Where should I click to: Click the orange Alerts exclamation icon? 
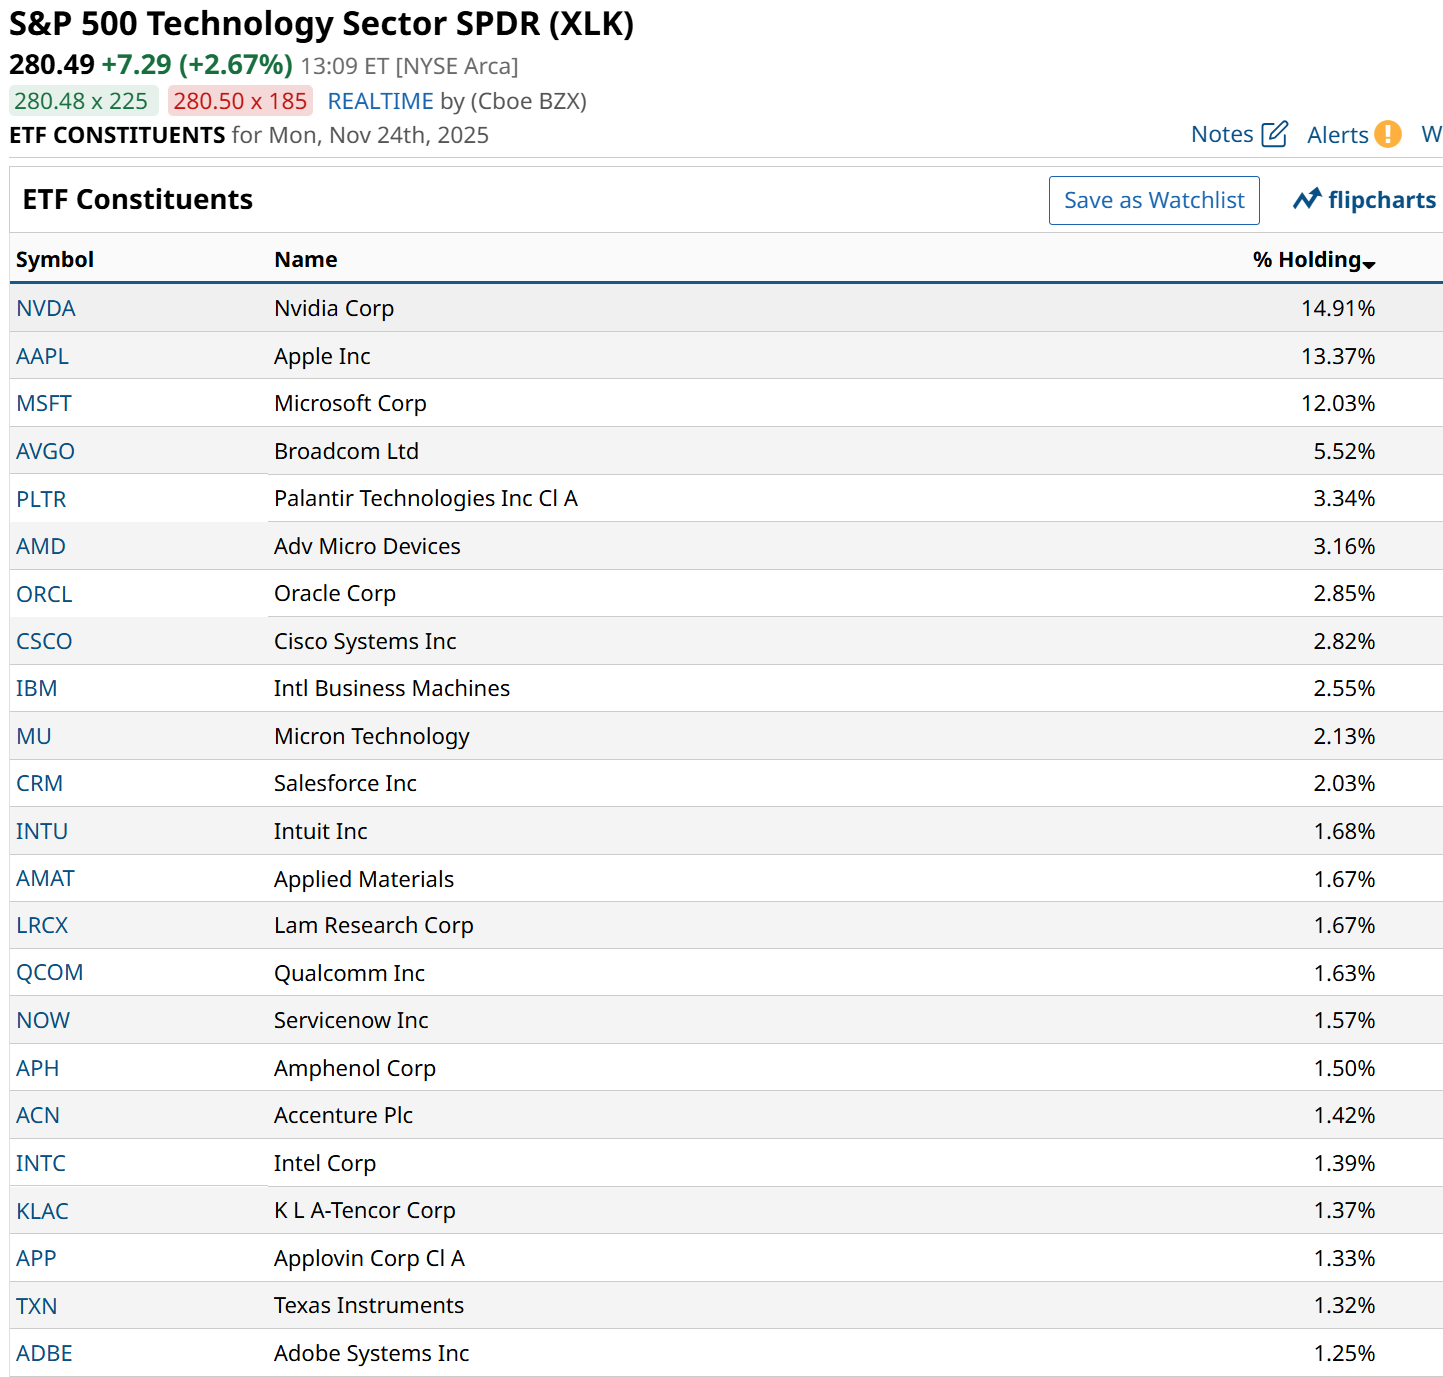point(1388,134)
